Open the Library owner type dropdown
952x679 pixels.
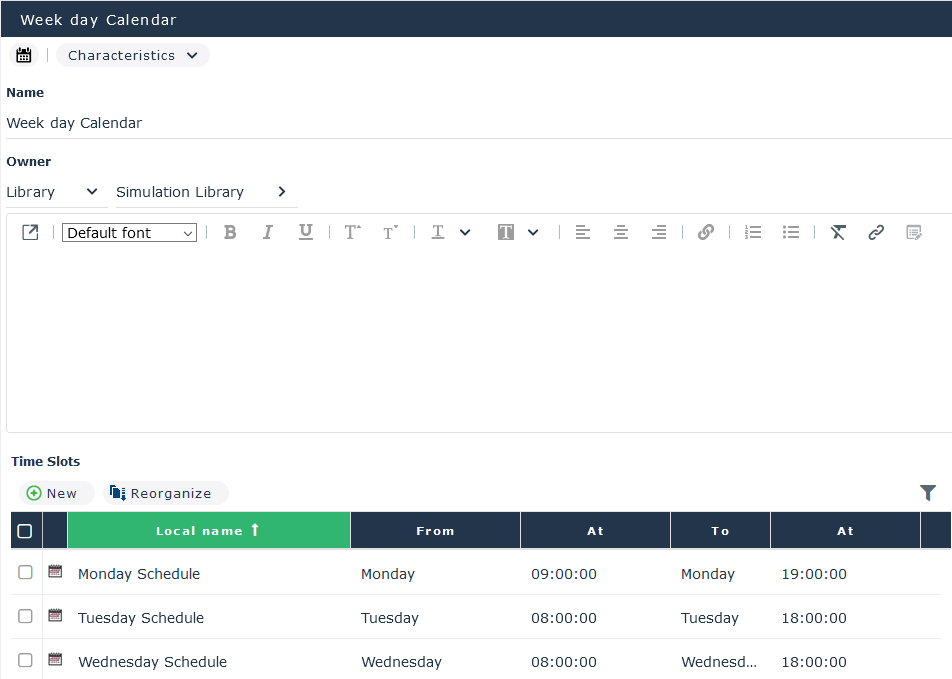coord(54,192)
